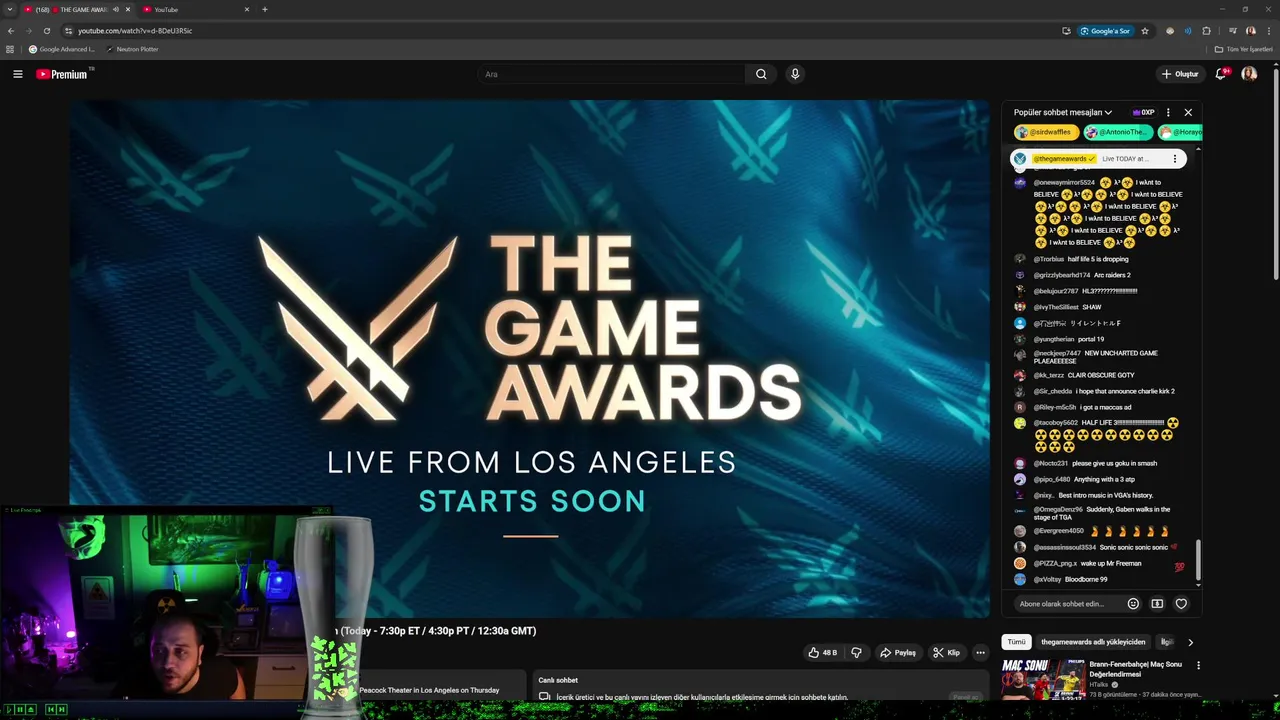Open a new browser tab
The height and width of the screenshot is (720, 1280).
[264, 9]
